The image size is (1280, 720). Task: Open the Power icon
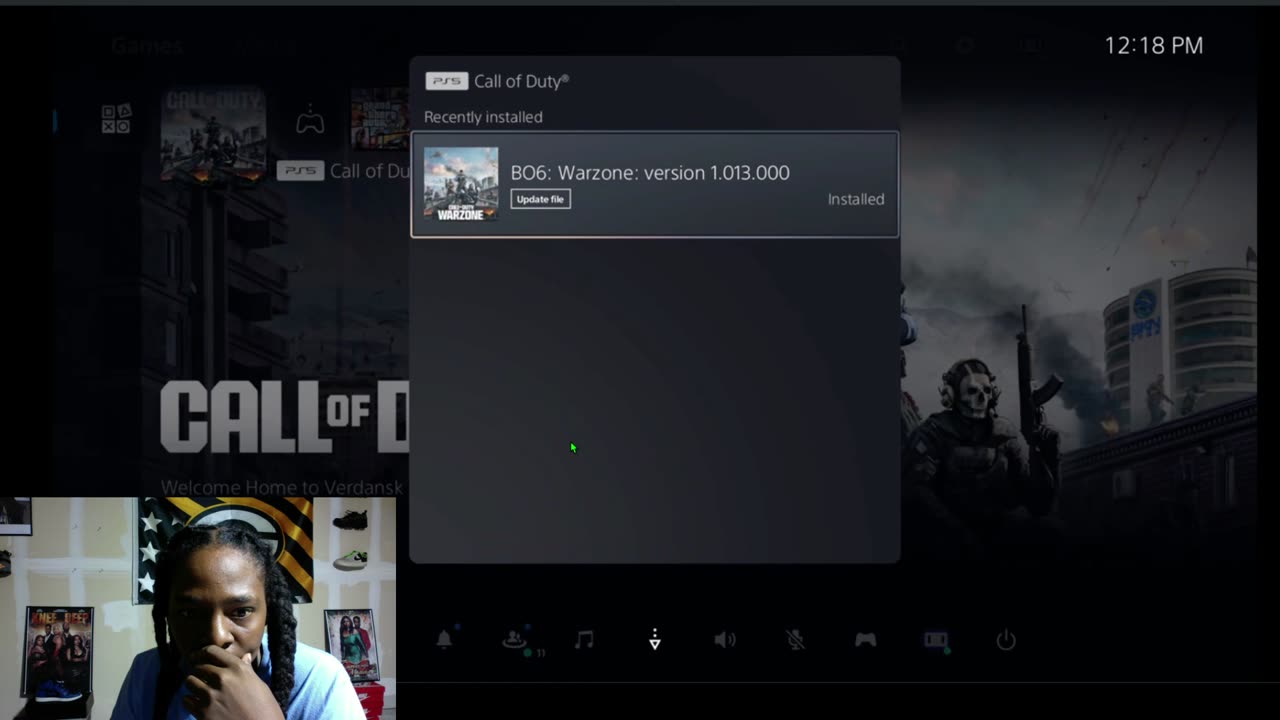coord(1006,640)
